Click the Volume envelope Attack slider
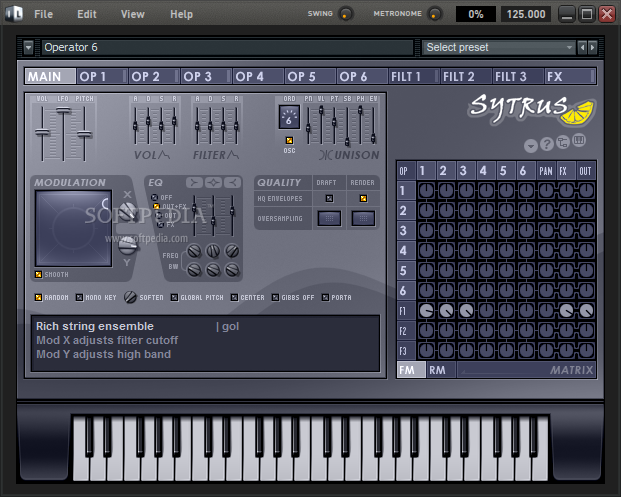Screen dimensions: 621x497 click(x=135, y=126)
